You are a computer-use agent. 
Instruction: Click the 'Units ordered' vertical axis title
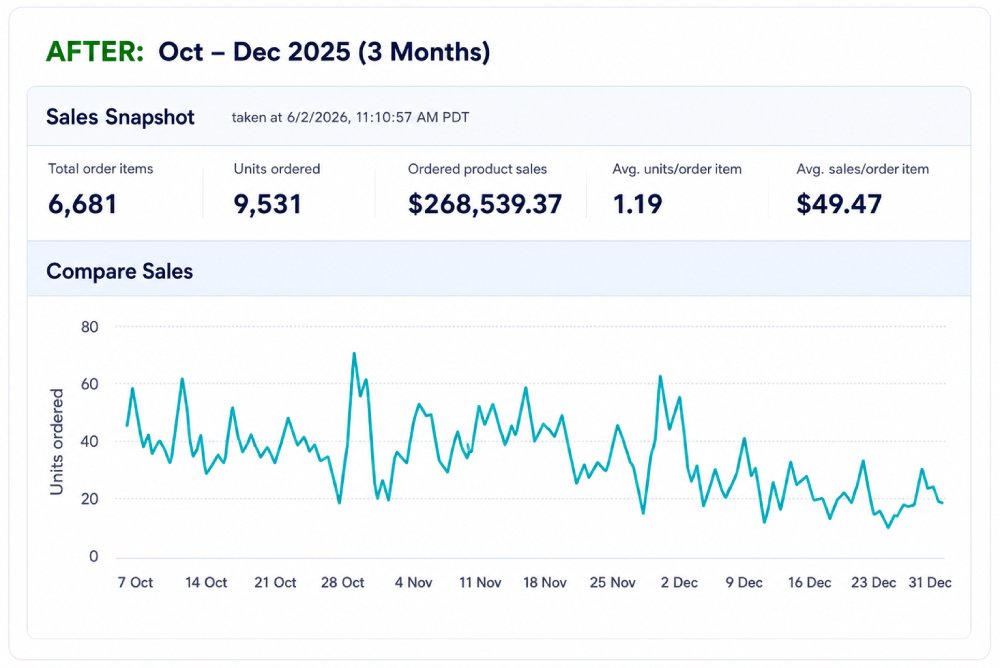[57, 442]
